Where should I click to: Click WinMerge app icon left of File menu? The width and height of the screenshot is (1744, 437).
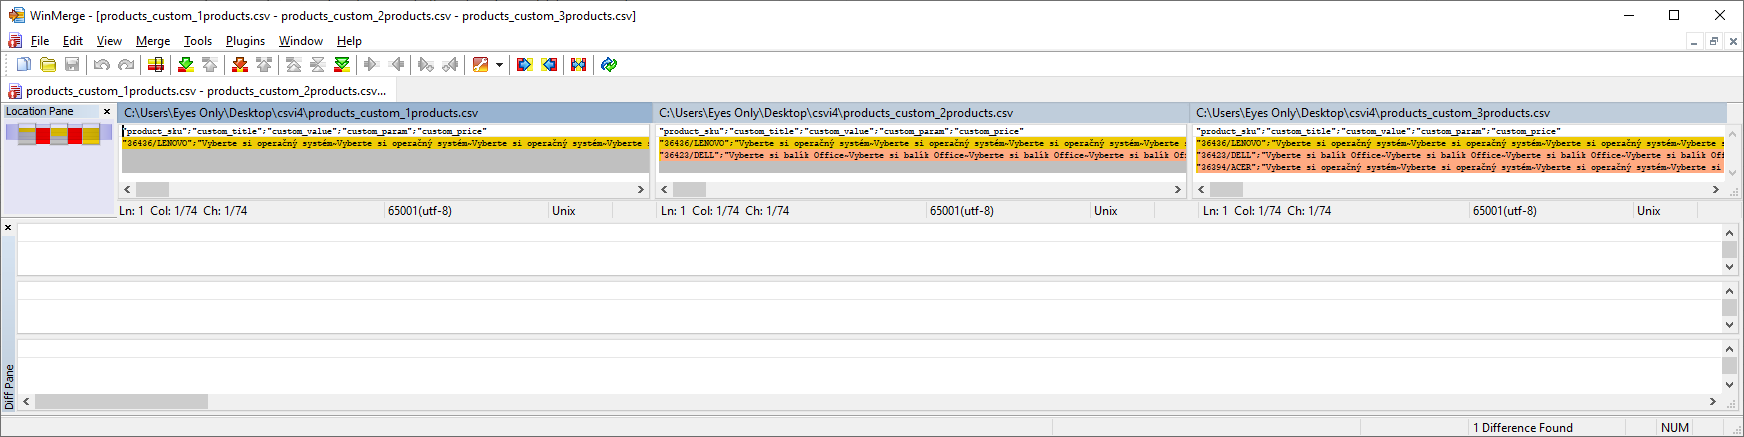pos(15,41)
